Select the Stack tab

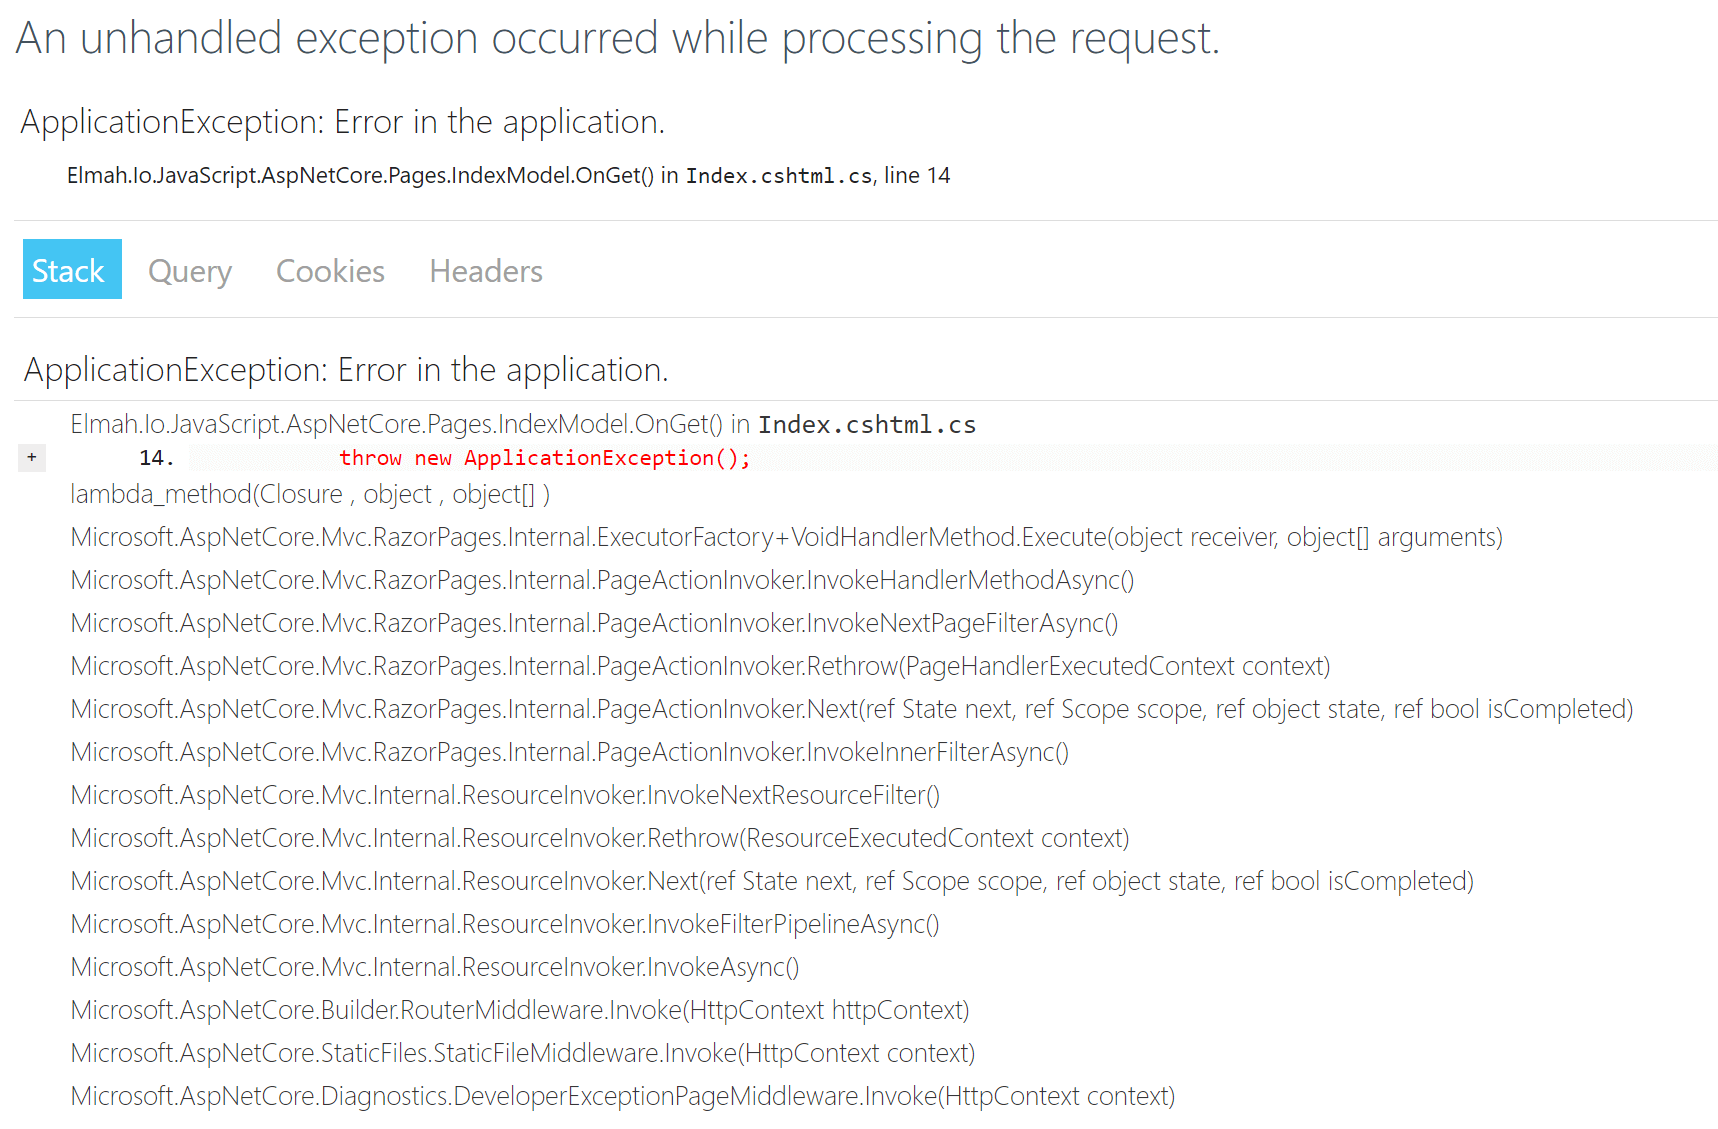pyautogui.click(x=71, y=269)
